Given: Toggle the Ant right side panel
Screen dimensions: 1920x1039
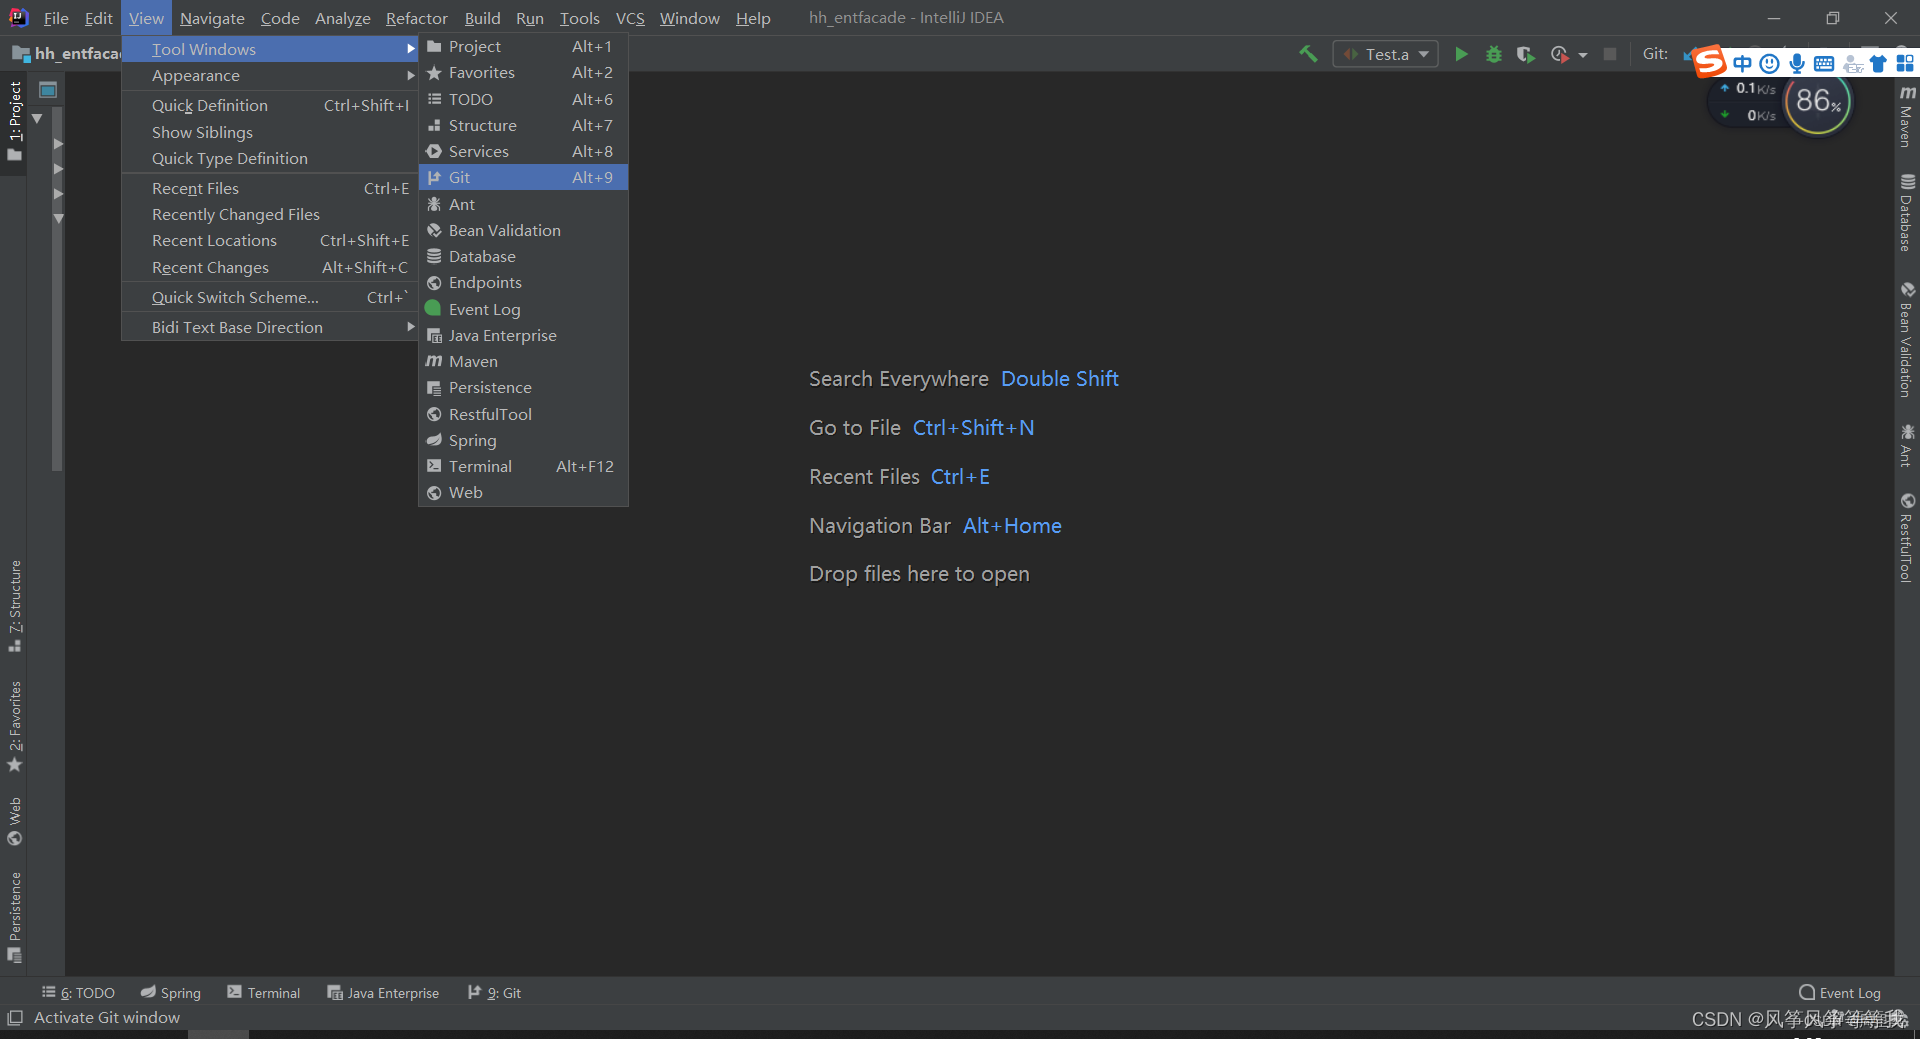Looking at the screenshot, I should coord(1907,446).
